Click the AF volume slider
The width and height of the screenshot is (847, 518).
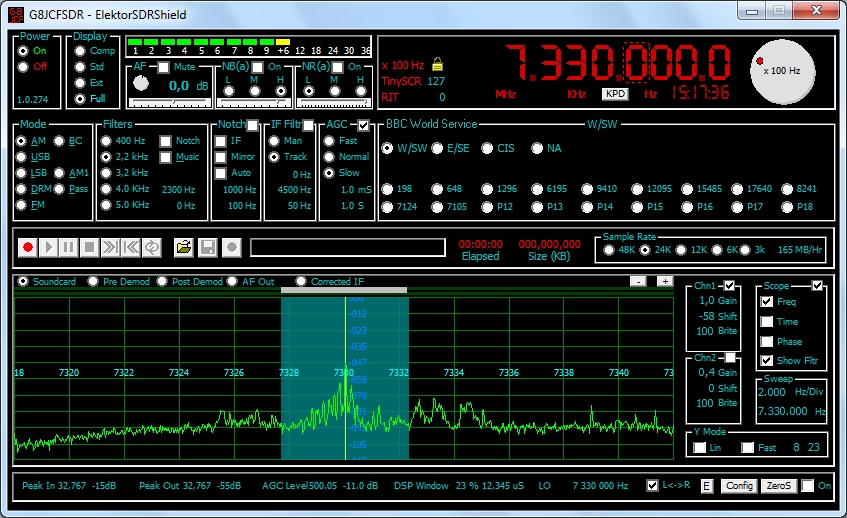[x=171, y=101]
